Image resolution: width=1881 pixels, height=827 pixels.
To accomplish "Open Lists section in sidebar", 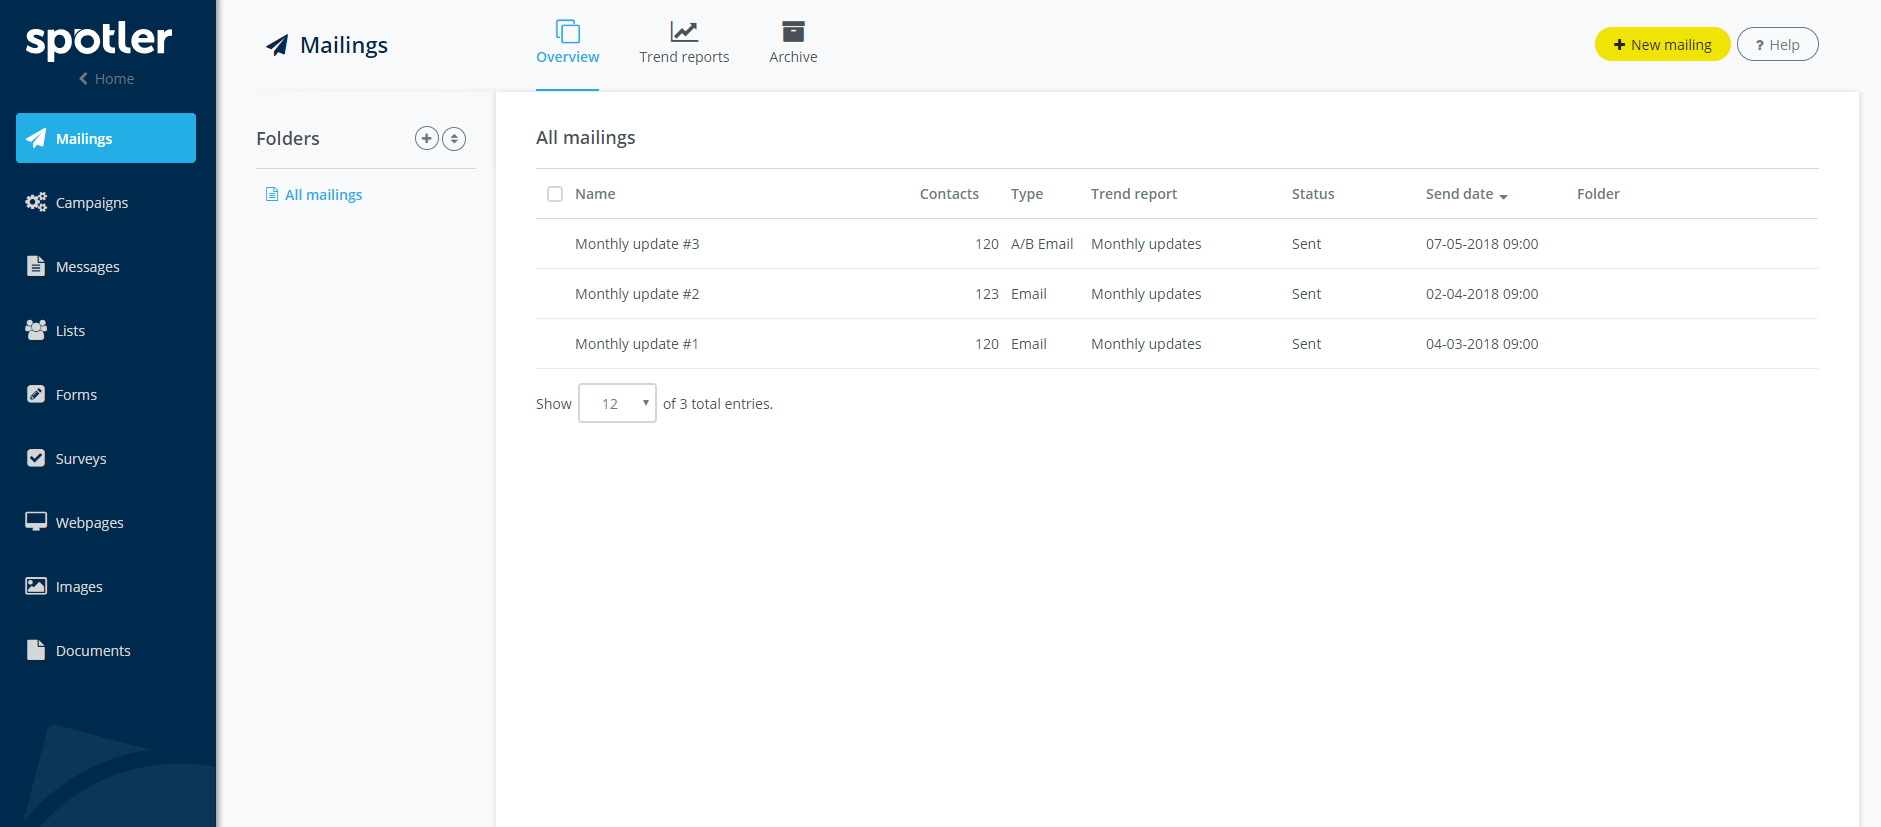I will [x=70, y=331].
